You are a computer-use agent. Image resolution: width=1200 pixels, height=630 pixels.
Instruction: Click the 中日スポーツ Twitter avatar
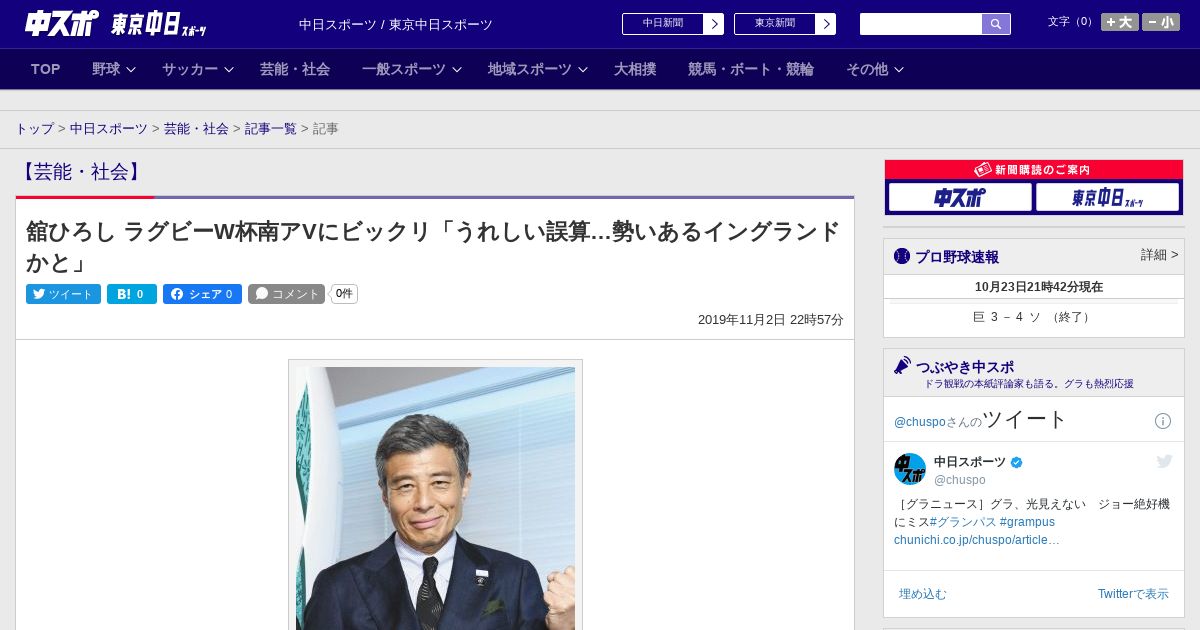pos(910,469)
